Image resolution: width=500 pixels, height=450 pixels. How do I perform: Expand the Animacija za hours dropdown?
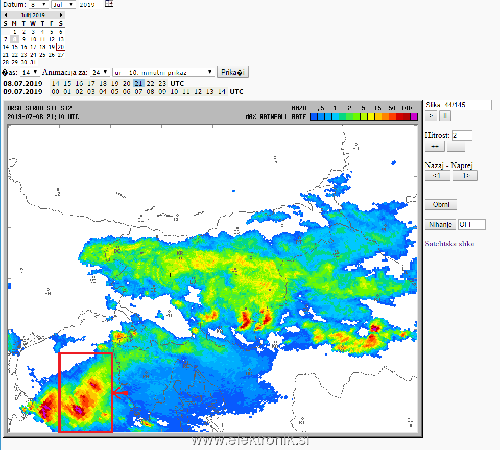100,72
